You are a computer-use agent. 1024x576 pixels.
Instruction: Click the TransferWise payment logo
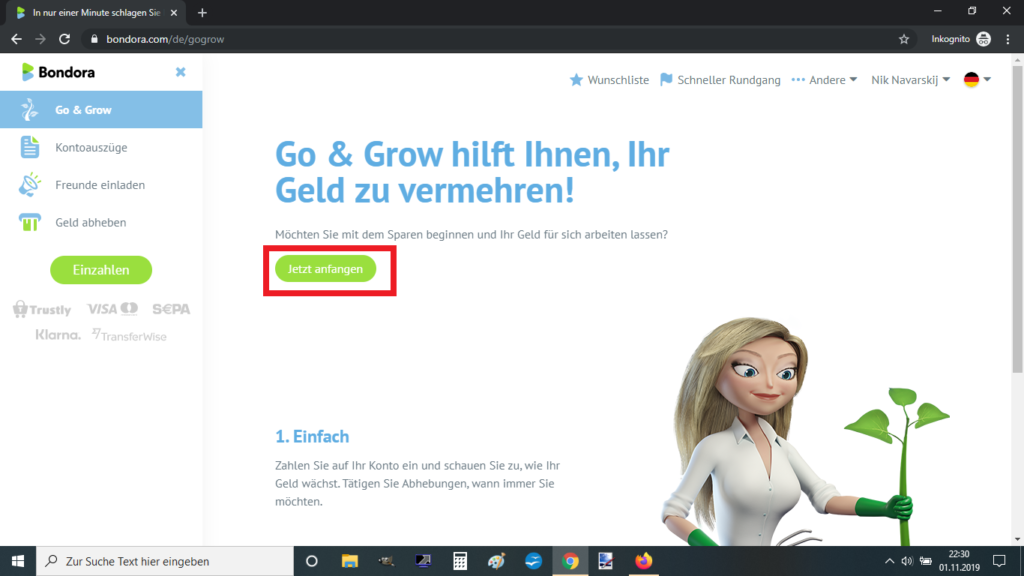(129, 335)
